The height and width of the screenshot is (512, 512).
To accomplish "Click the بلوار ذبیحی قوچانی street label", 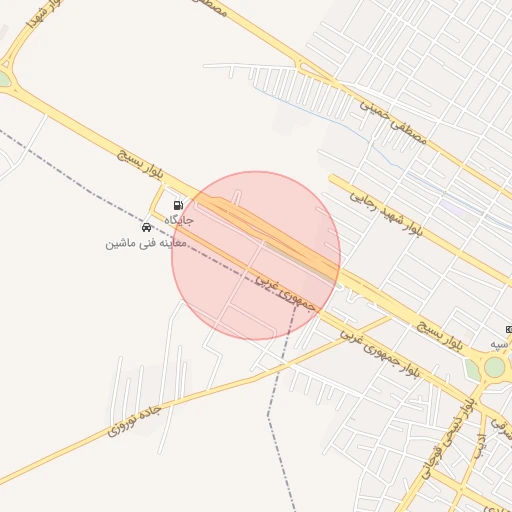I will coord(448,438).
